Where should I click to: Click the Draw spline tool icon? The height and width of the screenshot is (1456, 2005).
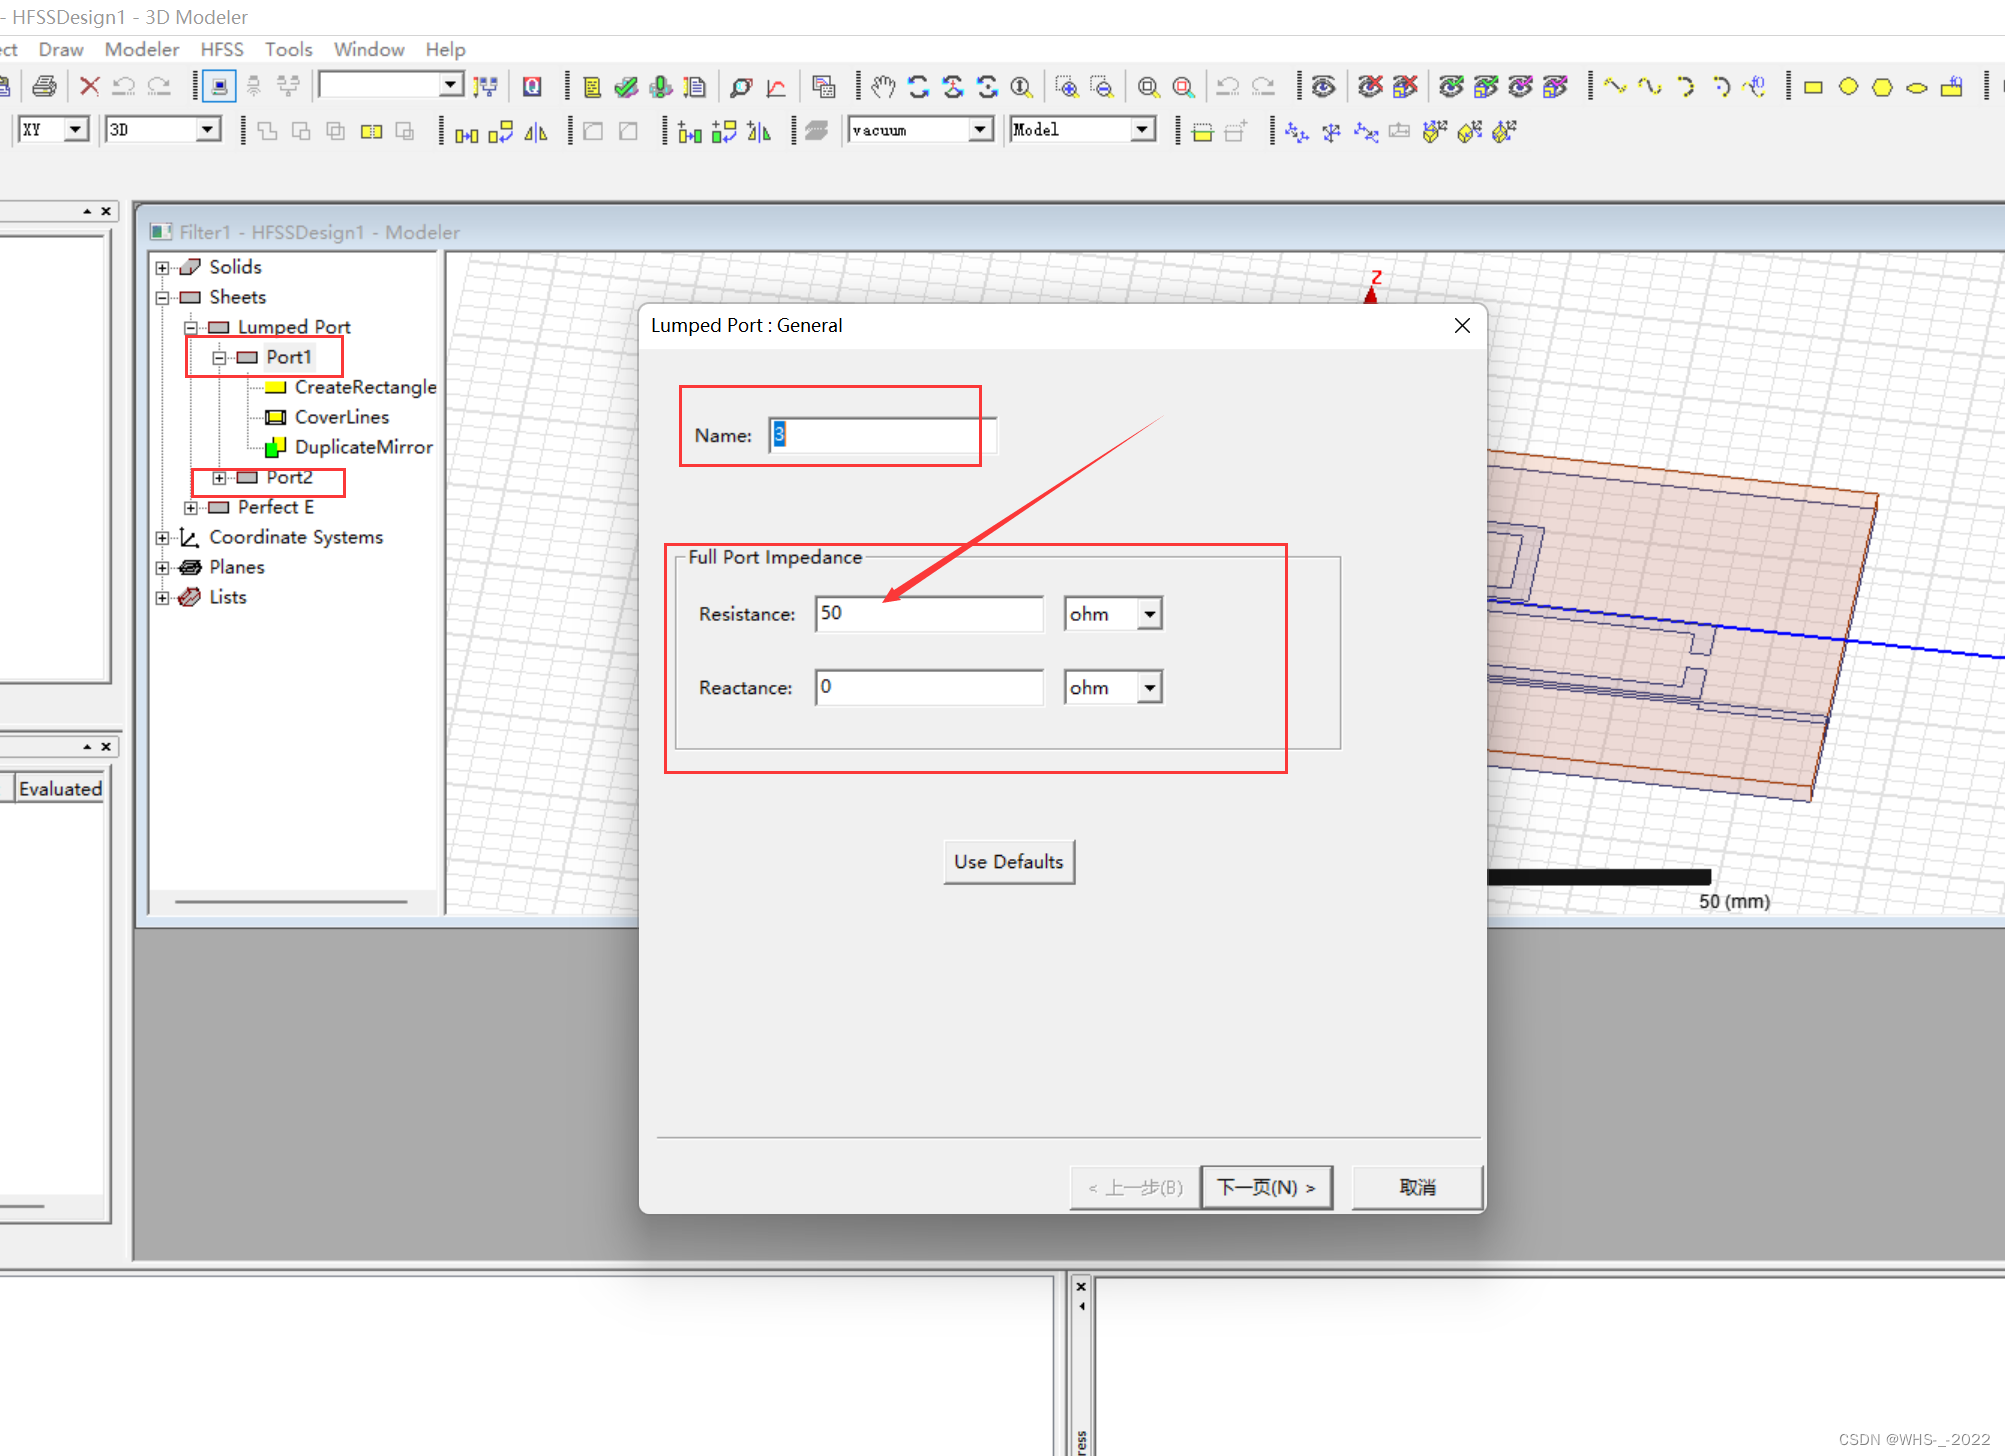[x=1649, y=87]
